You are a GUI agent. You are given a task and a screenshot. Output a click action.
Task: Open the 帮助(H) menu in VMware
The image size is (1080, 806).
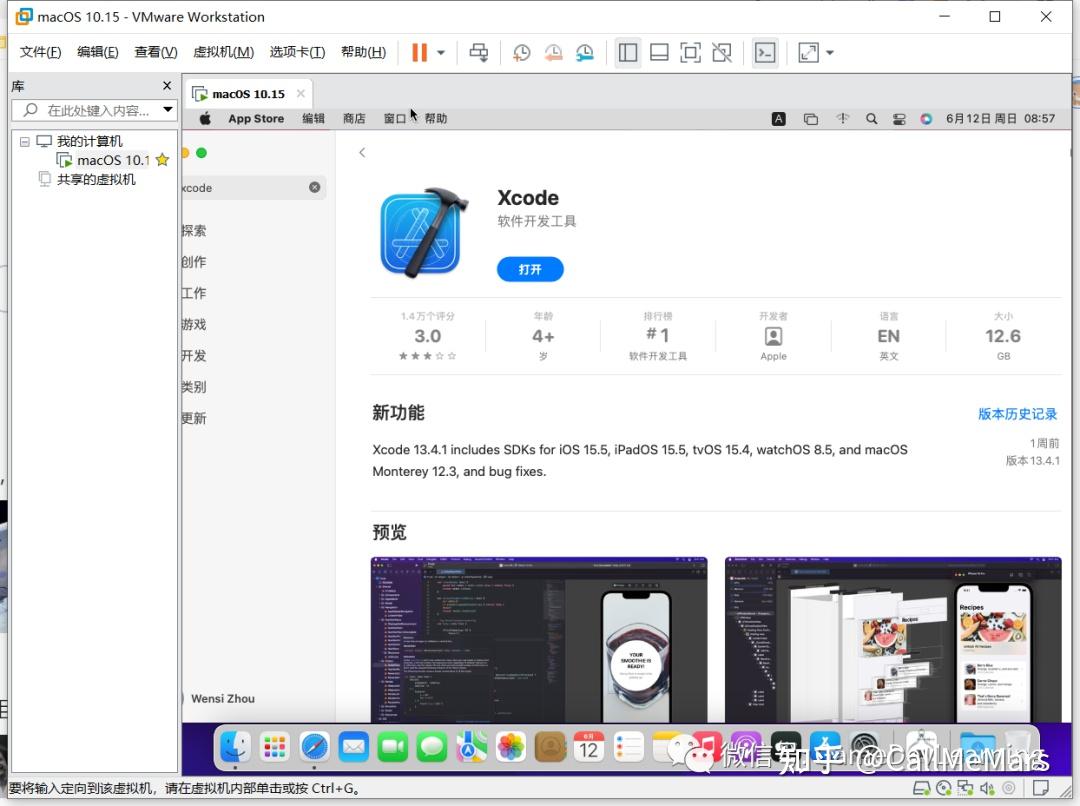364,52
